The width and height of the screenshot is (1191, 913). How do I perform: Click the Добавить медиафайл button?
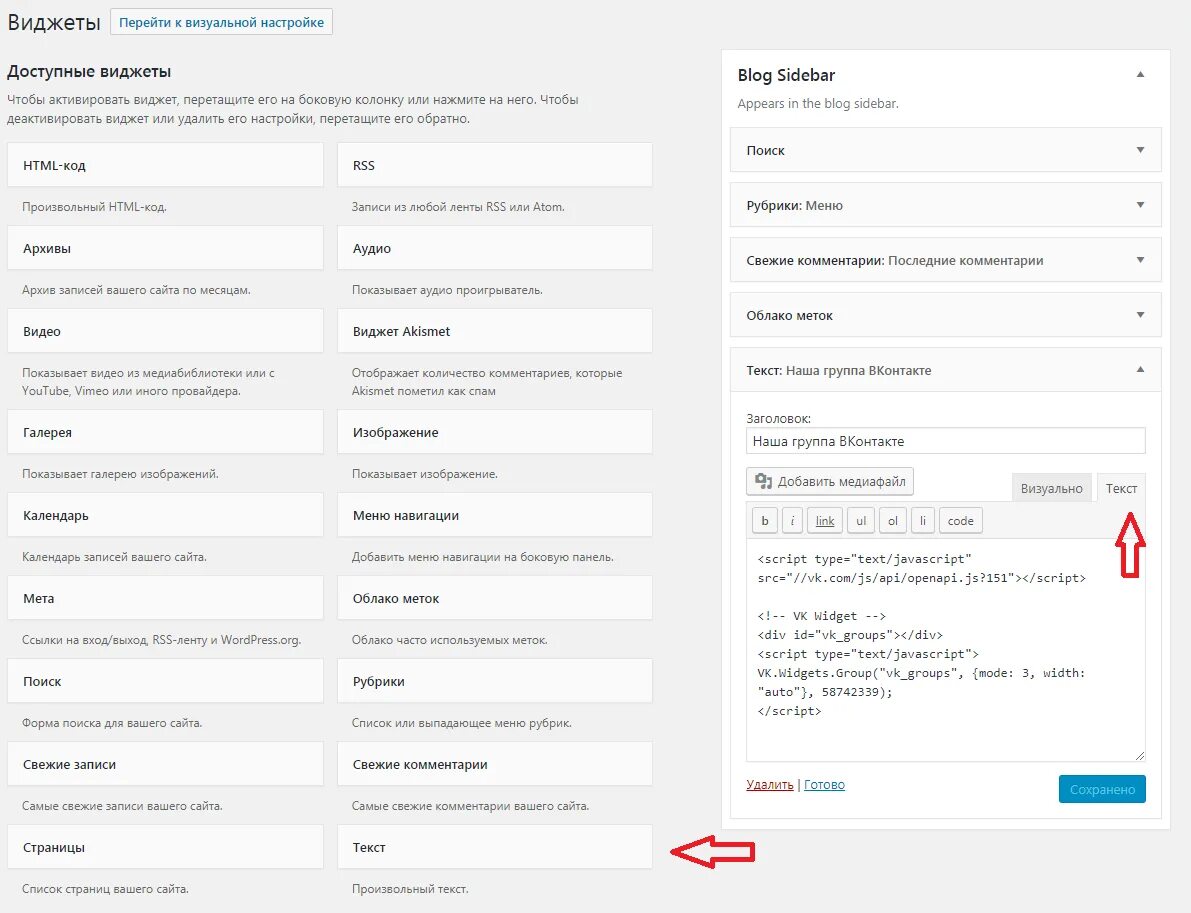point(830,482)
